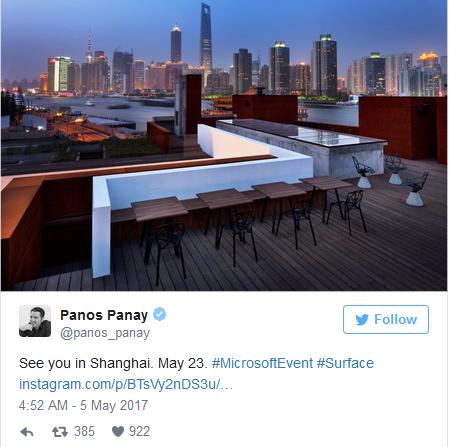This screenshot has height=447, width=449.
Task: Open the #Surface hashtag
Action: click(x=345, y=363)
